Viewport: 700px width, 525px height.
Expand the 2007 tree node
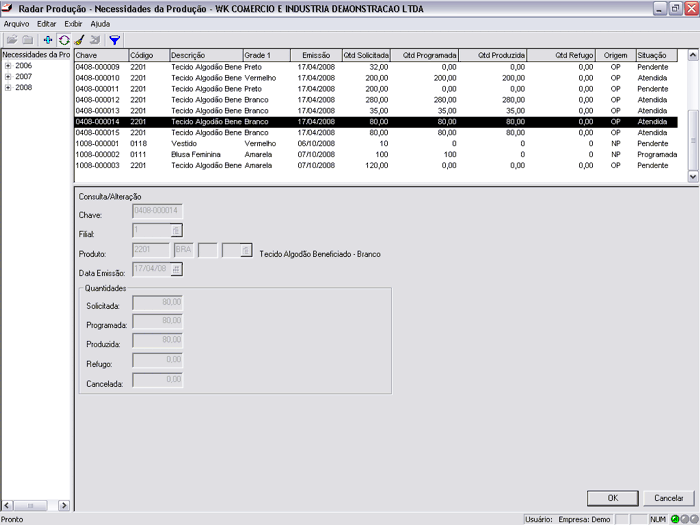[x=8, y=77]
